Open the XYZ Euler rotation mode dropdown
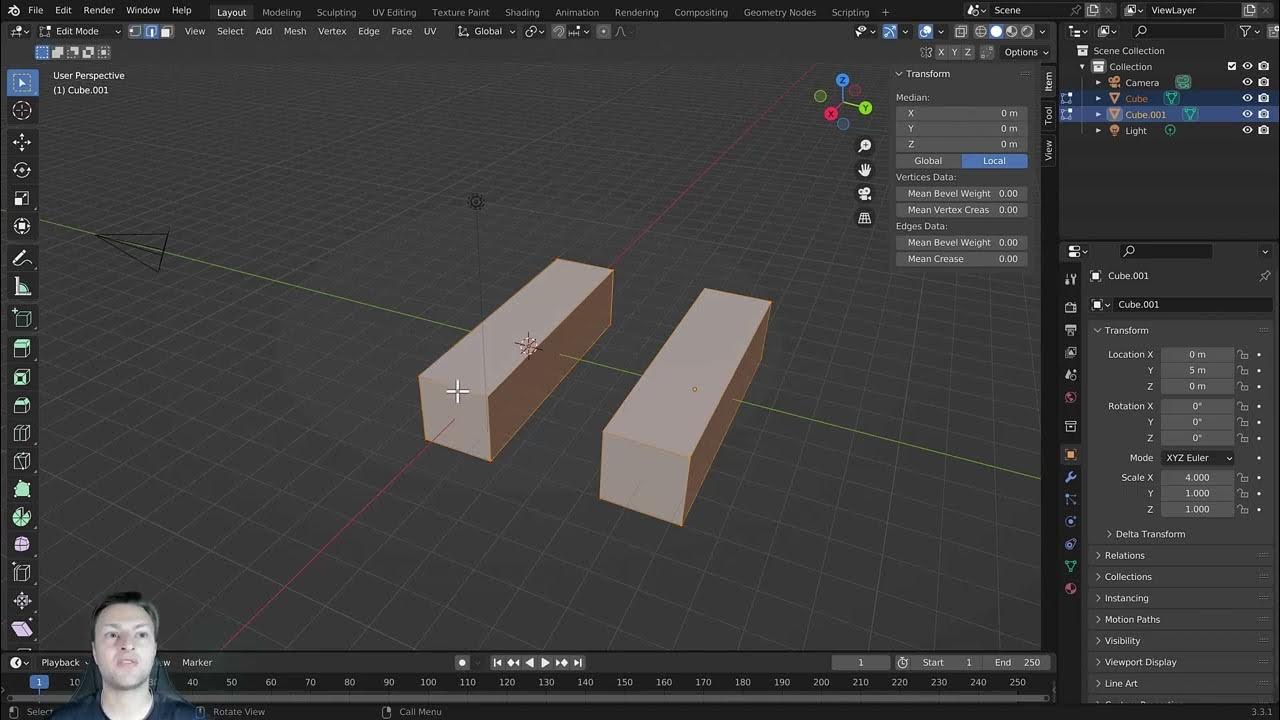Image resolution: width=1280 pixels, height=720 pixels. (1197, 458)
